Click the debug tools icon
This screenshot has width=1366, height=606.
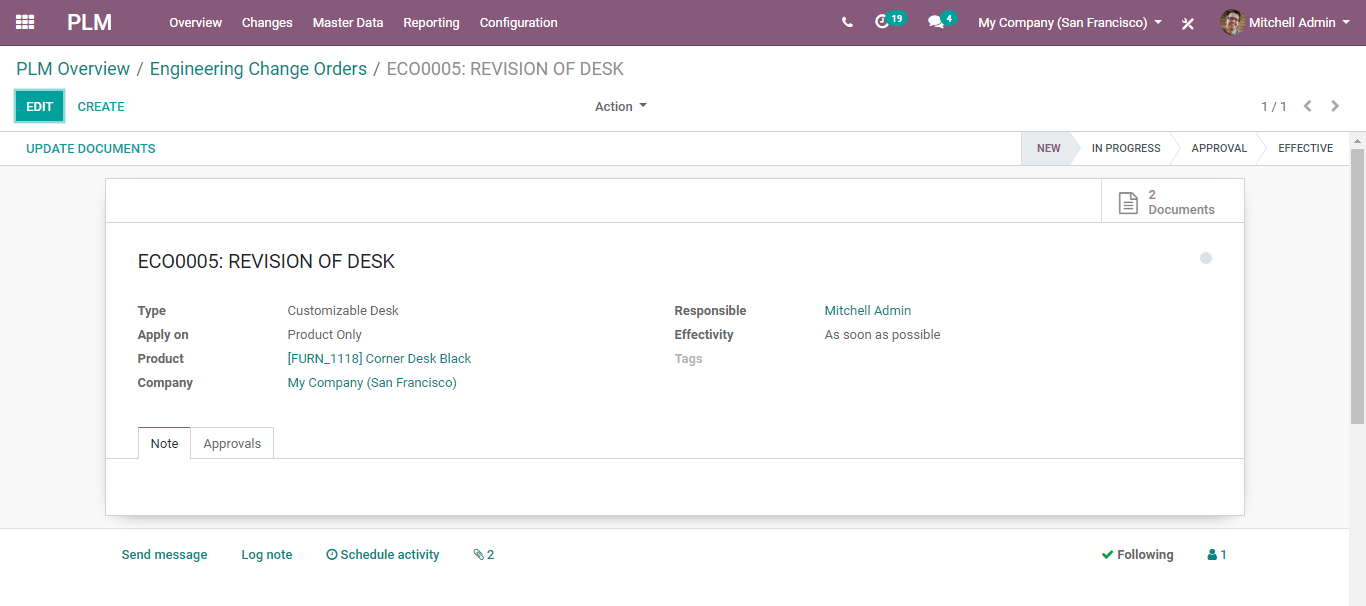pos(1188,23)
